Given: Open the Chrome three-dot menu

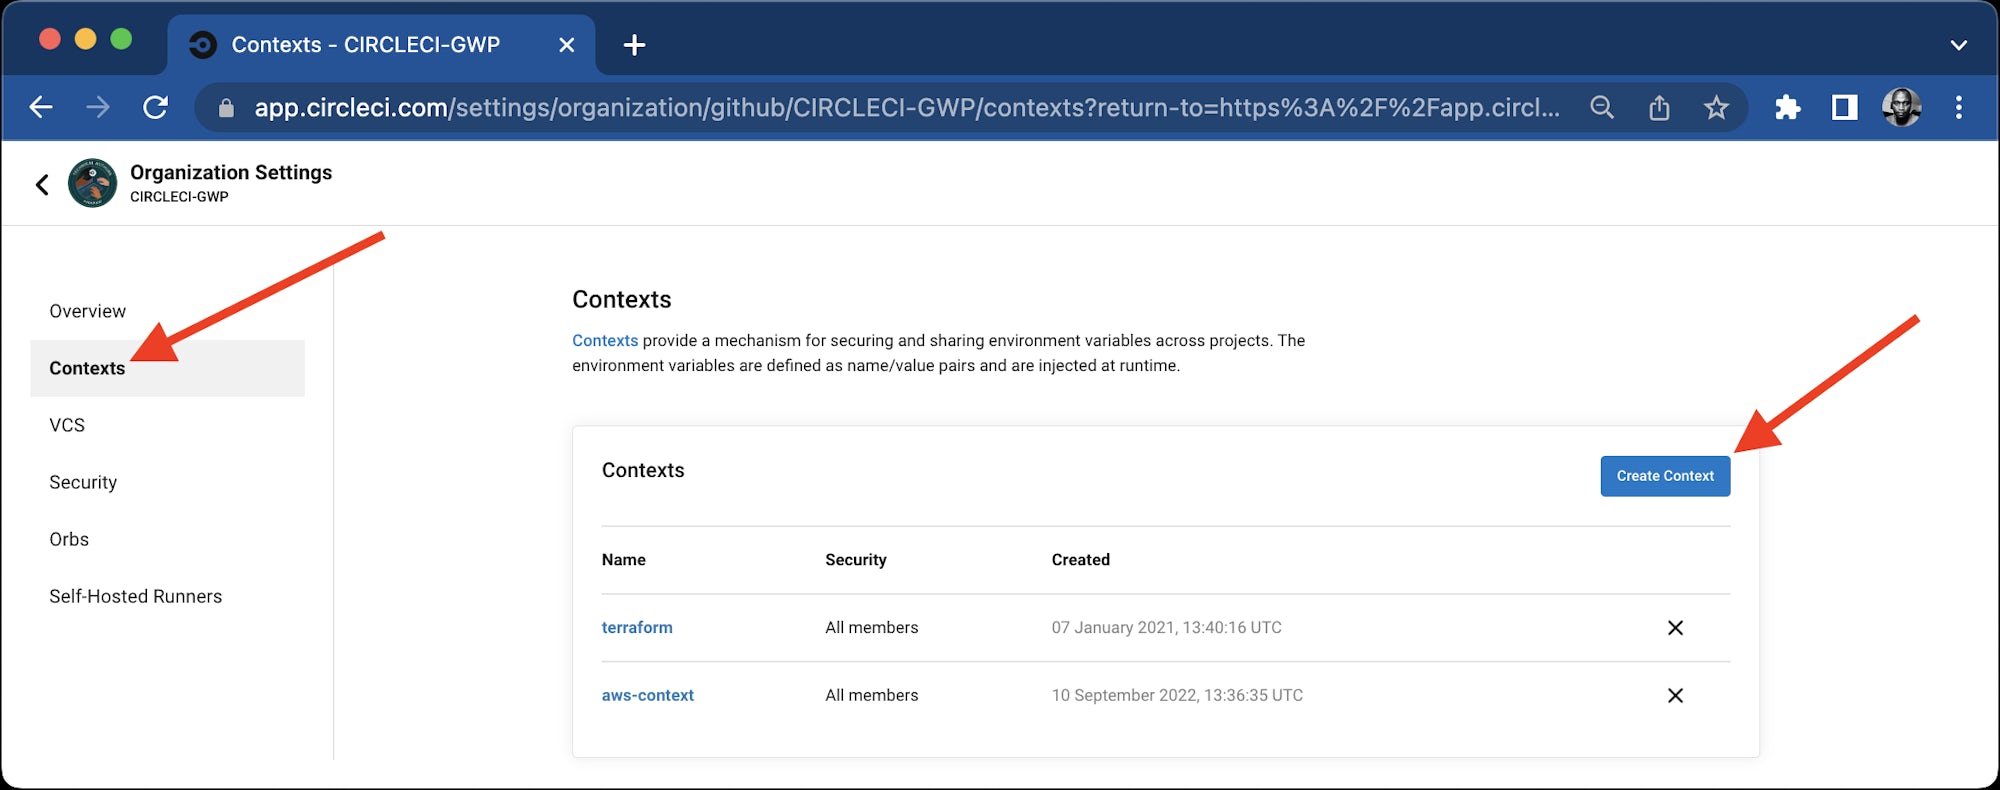Looking at the screenshot, I should [x=1958, y=107].
